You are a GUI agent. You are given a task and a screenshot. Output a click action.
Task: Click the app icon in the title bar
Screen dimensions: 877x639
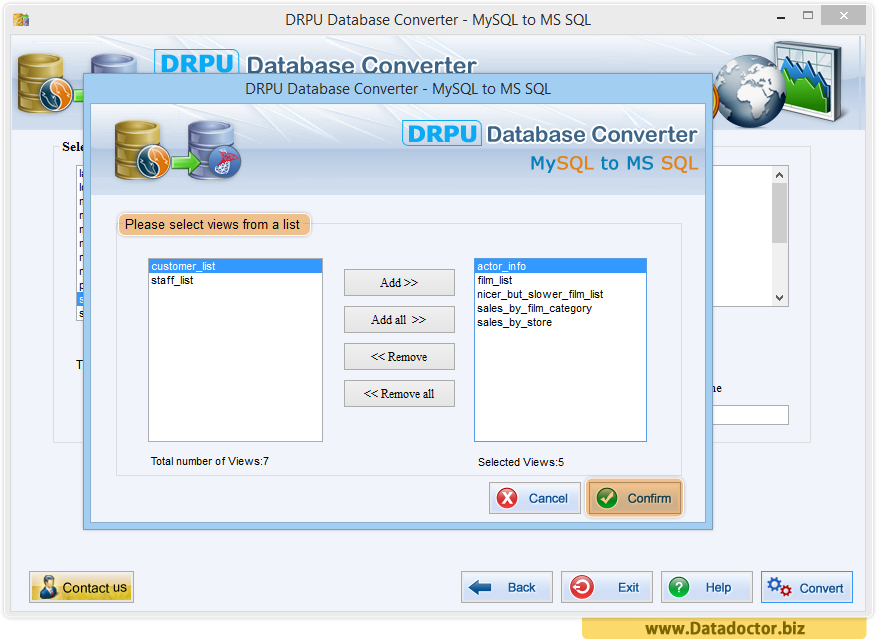pyautogui.click(x=21, y=20)
